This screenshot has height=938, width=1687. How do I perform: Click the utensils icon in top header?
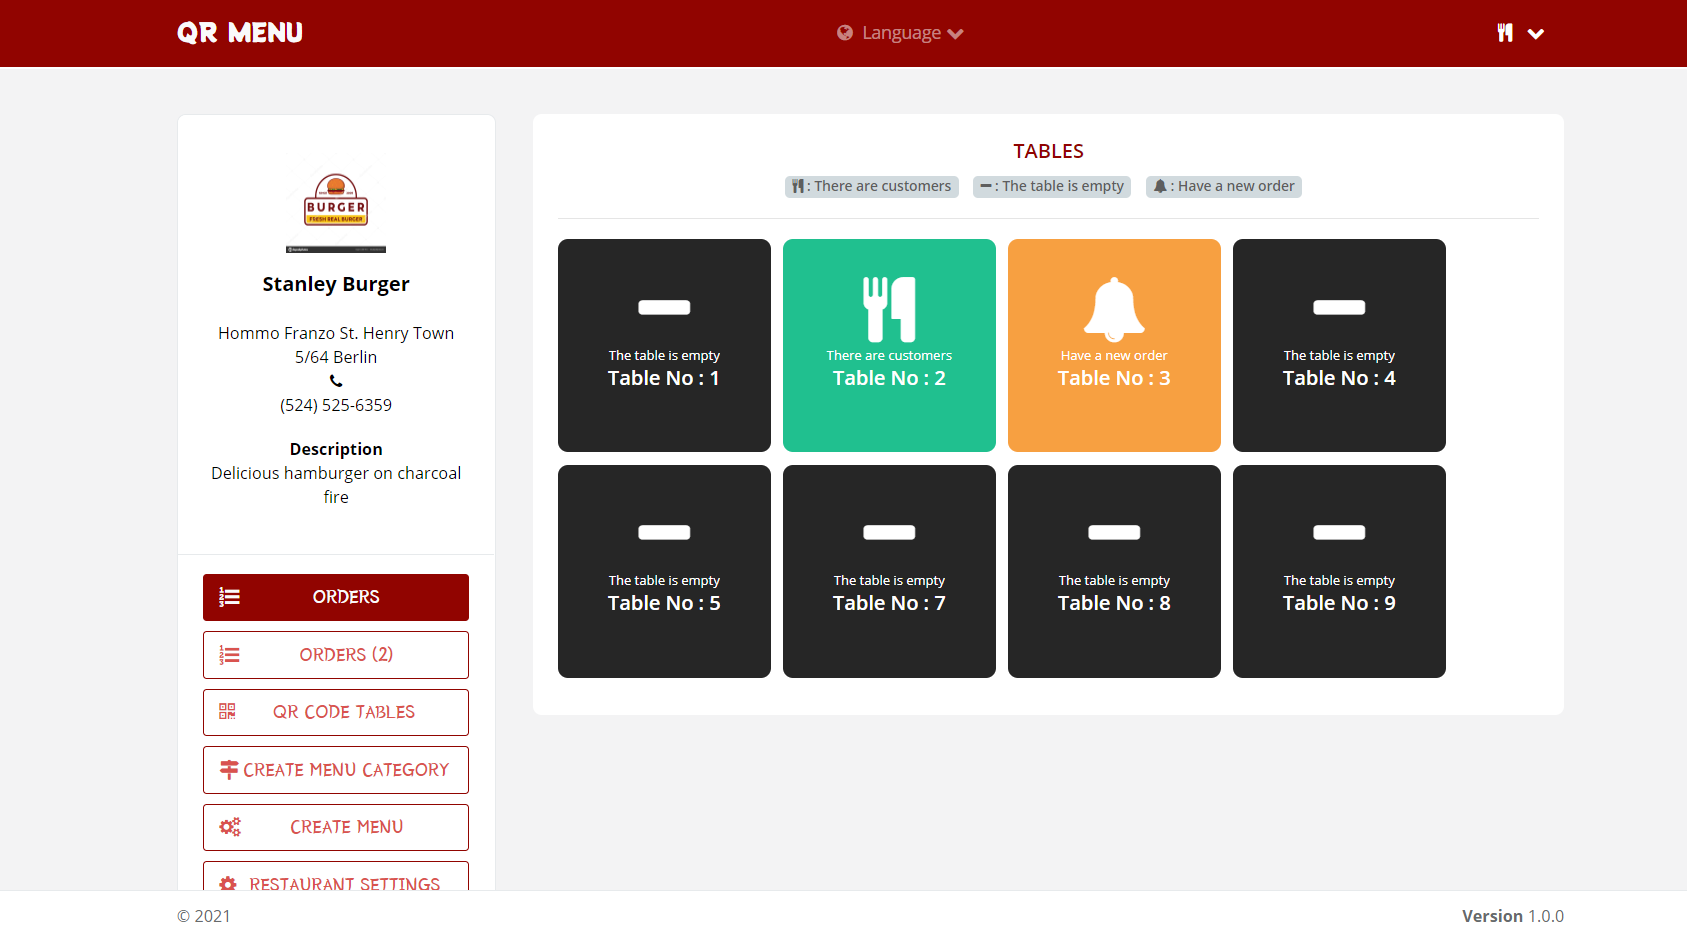point(1505,33)
